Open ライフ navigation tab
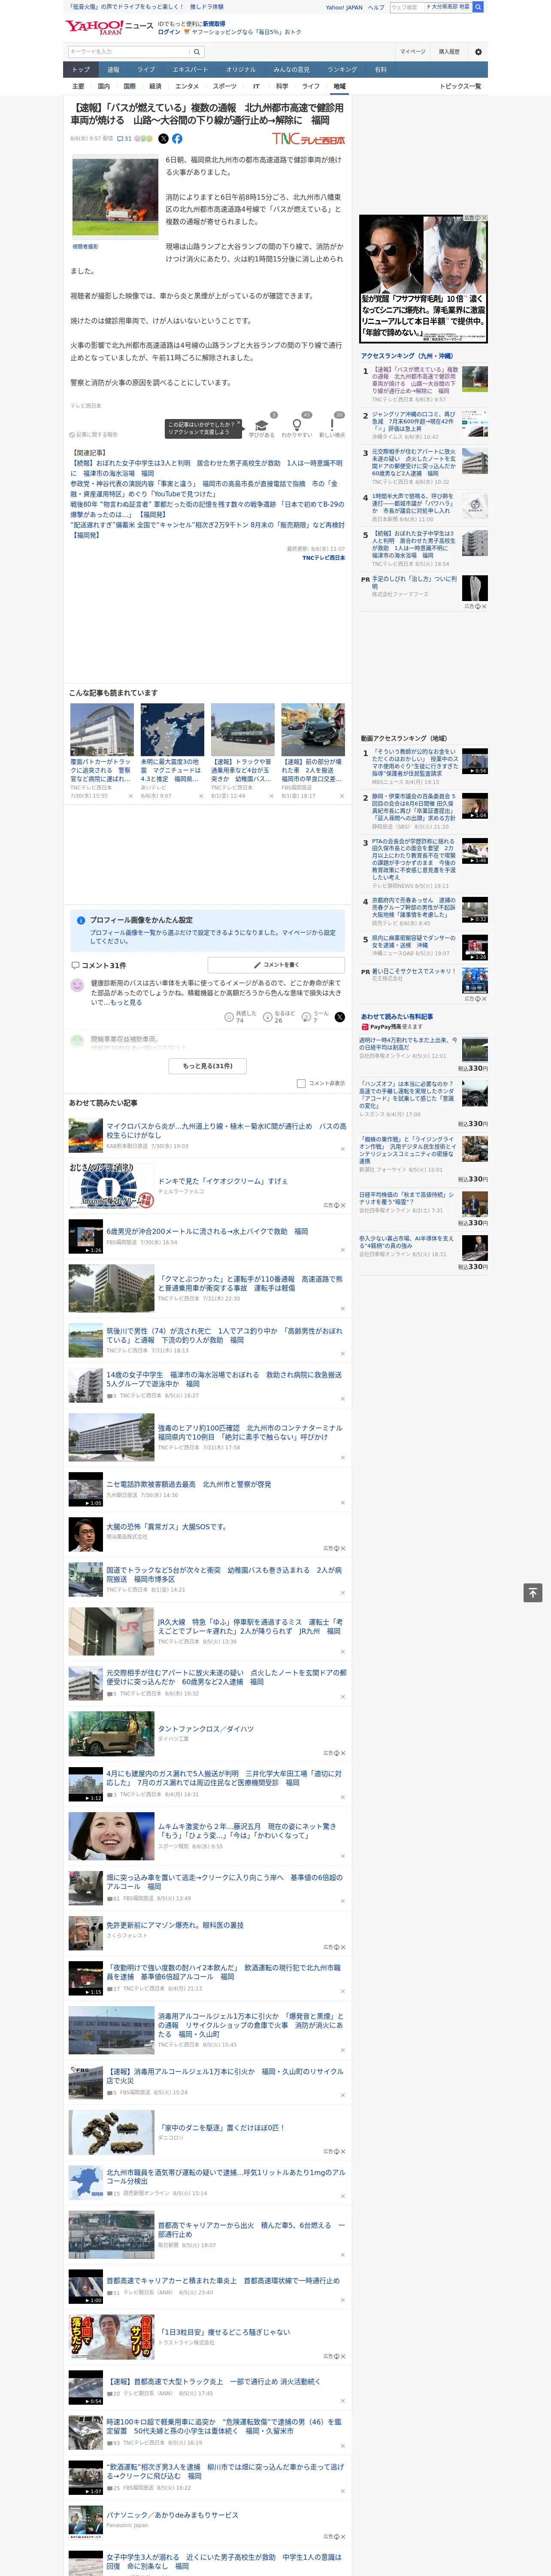This screenshot has height=2576, width=551. (146, 69)
